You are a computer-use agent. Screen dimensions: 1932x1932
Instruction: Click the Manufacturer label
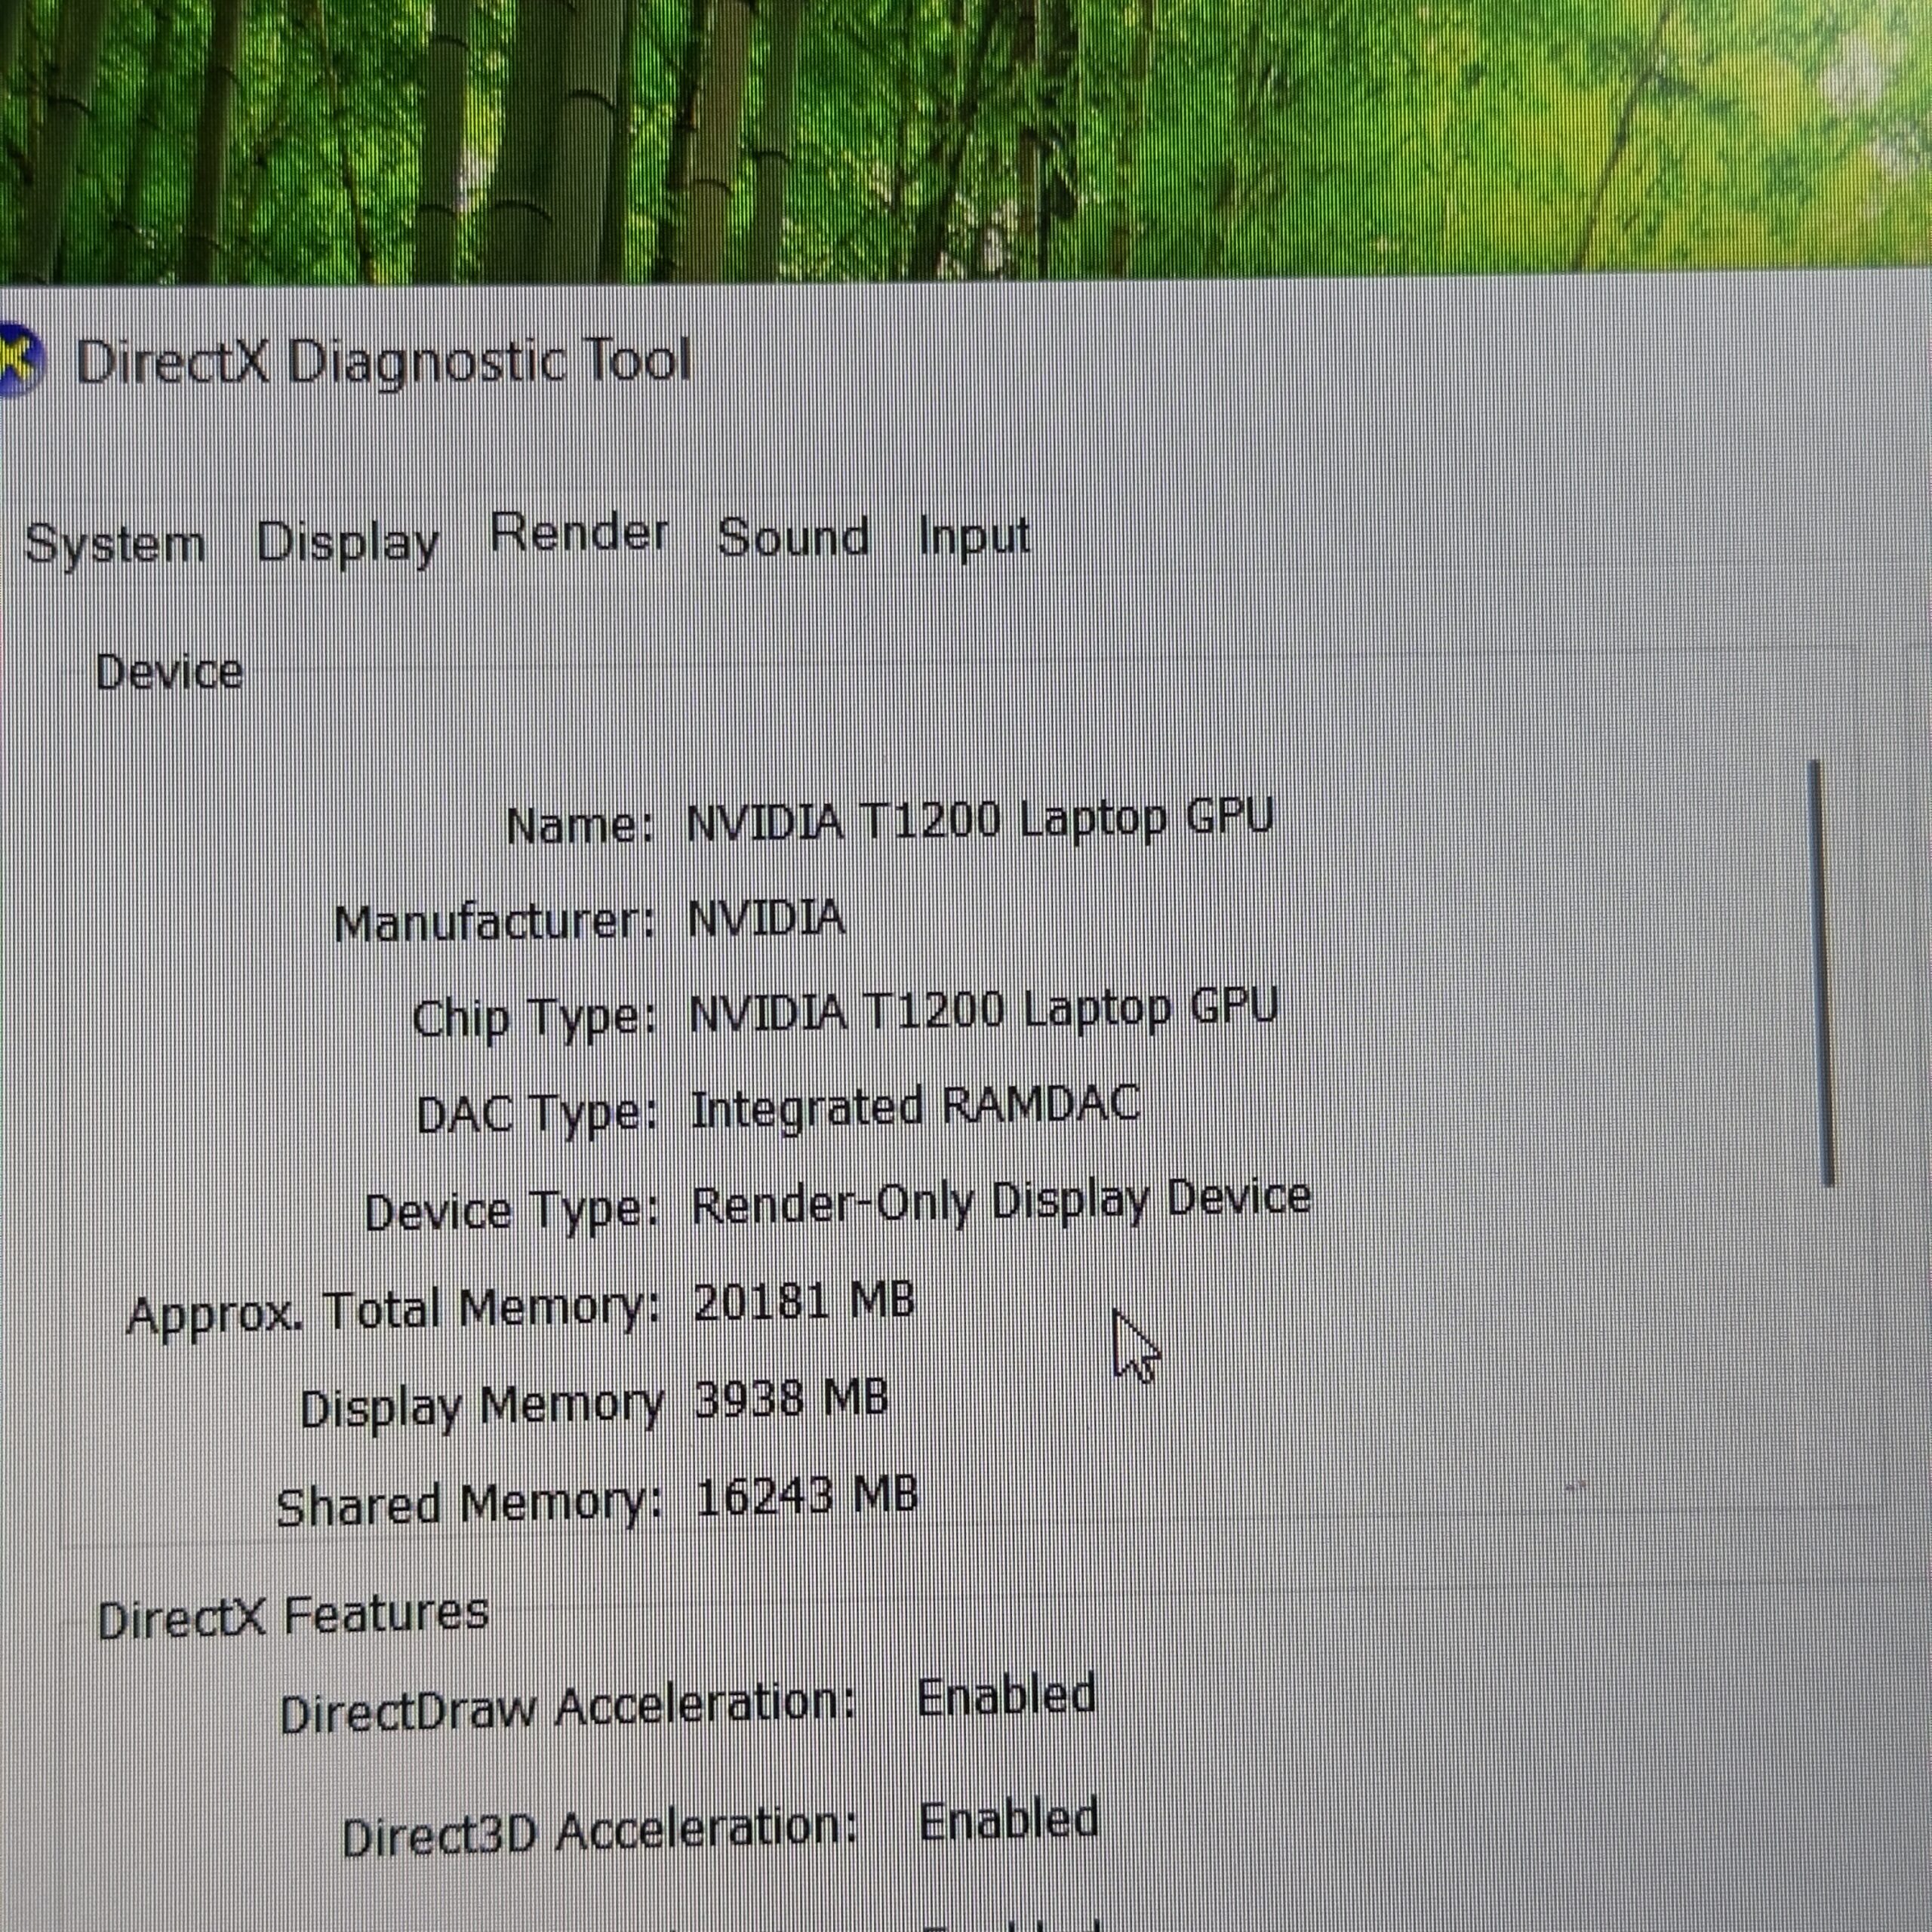click(x=494, y=924)
